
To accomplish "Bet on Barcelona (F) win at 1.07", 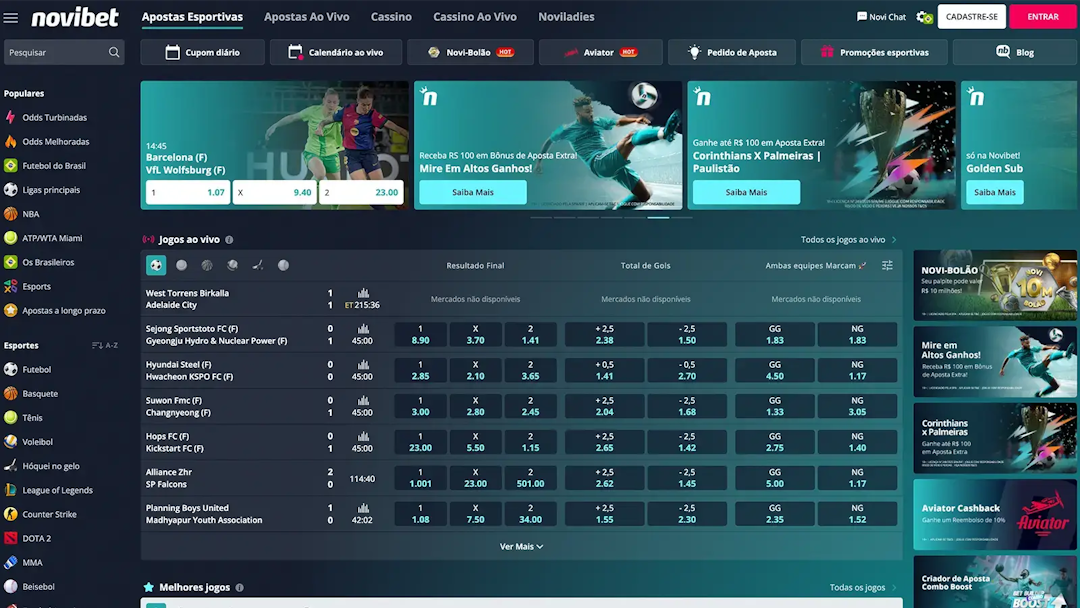I will tap(188, 193).
